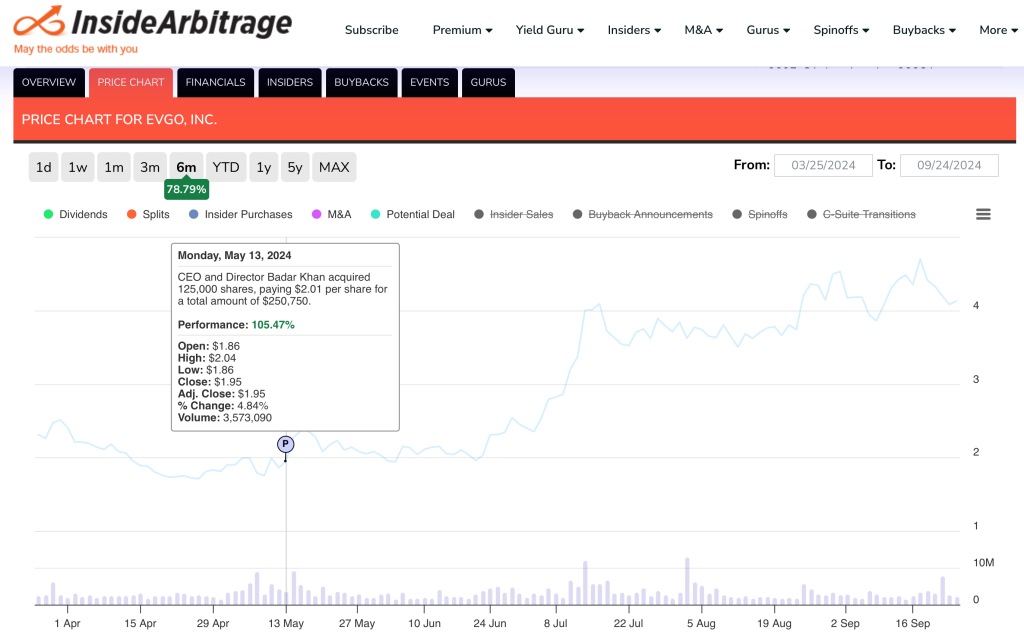The image size is (1024, 636).
Task: Expand the Premium dropdown menu
Action: 462,30
